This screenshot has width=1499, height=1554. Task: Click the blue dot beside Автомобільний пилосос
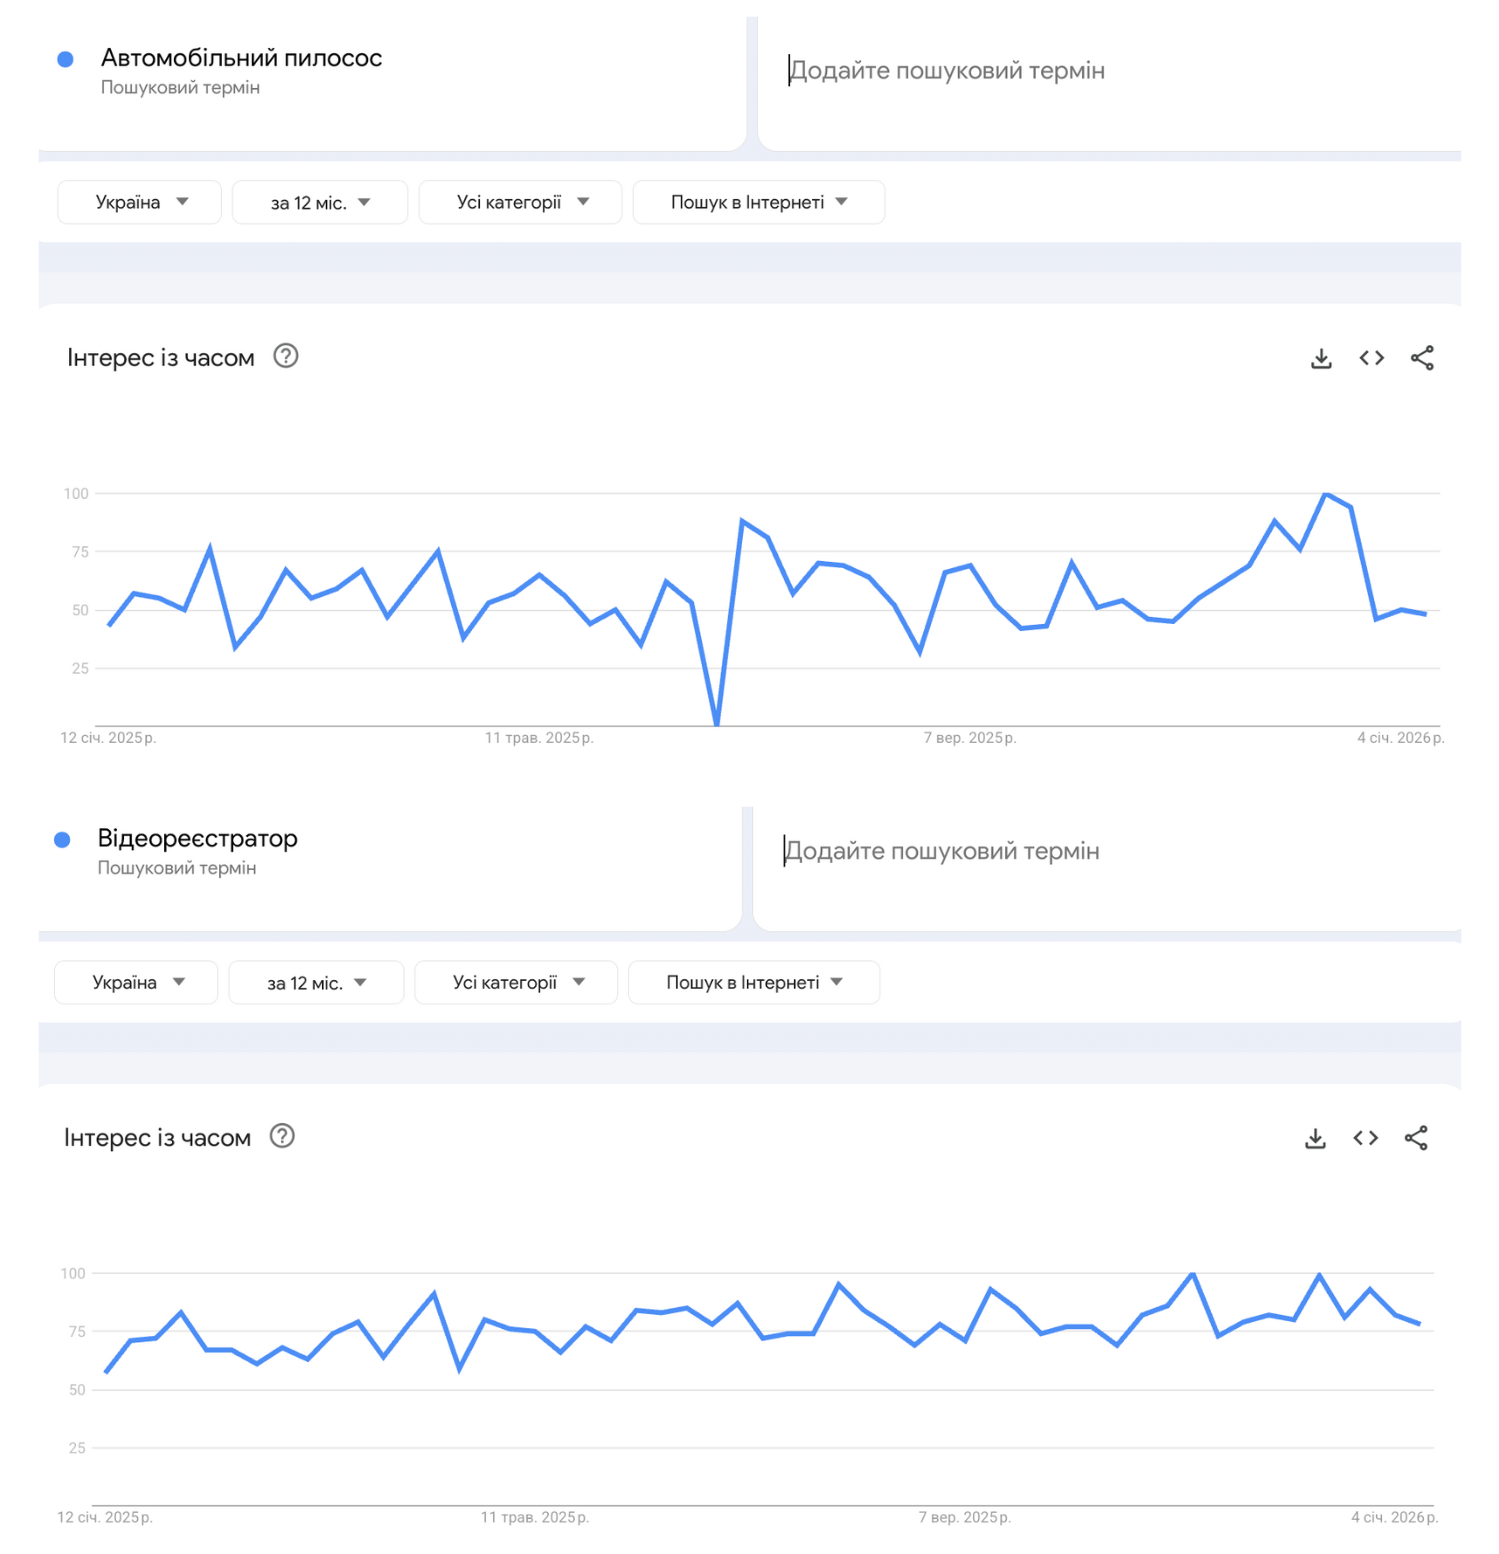coord(65,59)
